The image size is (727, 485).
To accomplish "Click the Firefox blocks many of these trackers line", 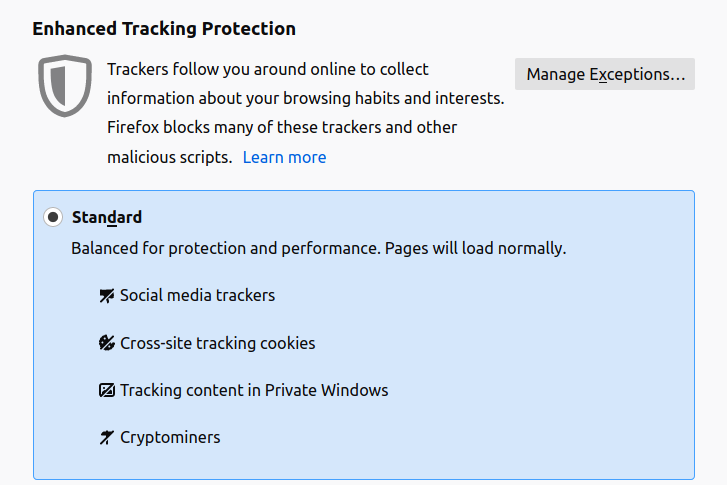I will click(282, 128).
